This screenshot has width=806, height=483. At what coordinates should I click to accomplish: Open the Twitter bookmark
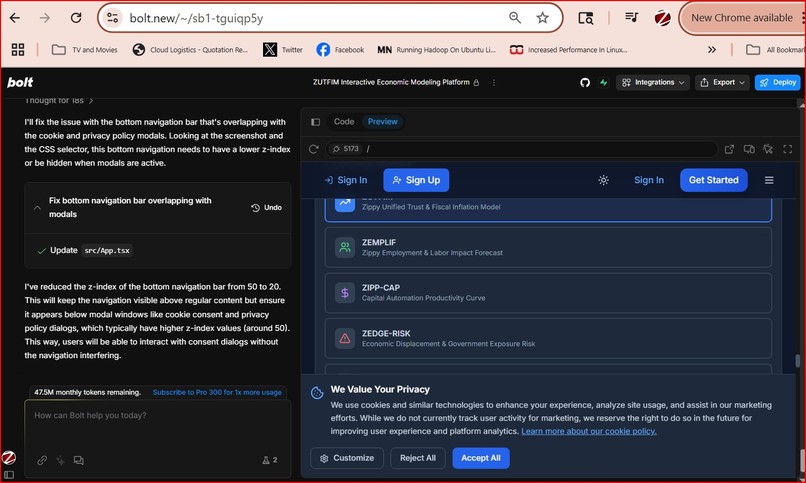tap(283, 49)
